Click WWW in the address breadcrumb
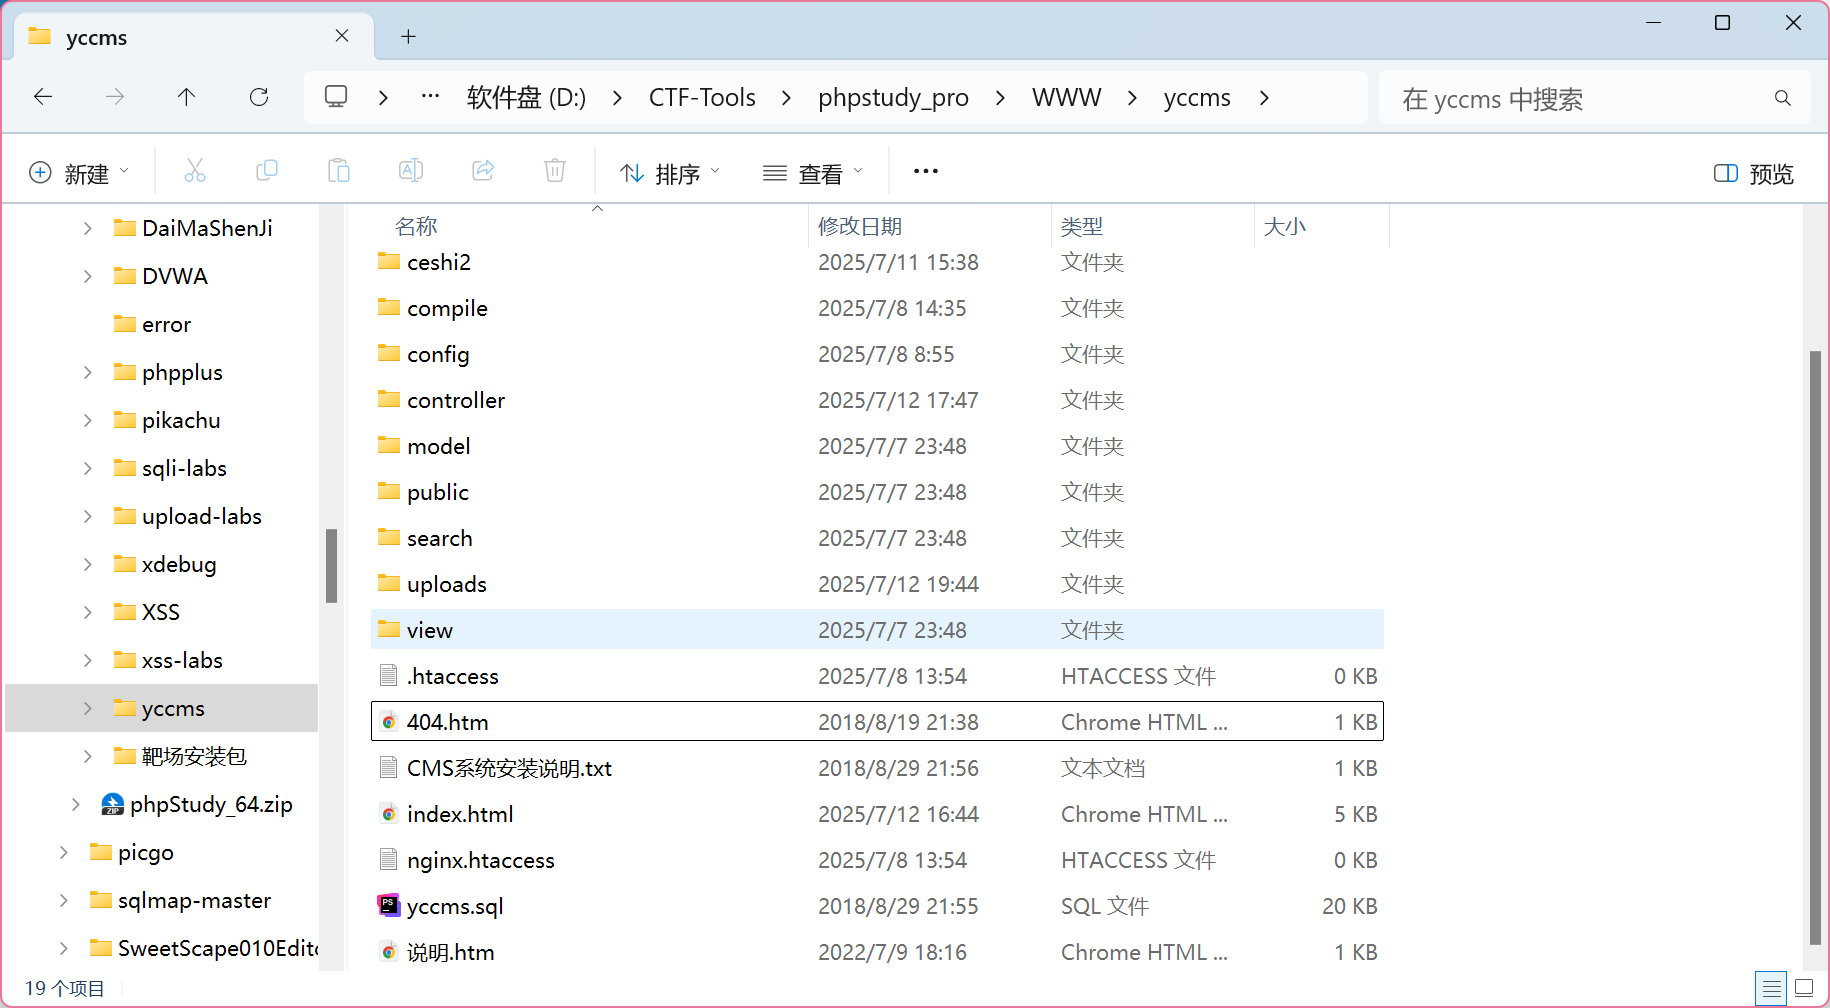 click(x=1066, y=97)
